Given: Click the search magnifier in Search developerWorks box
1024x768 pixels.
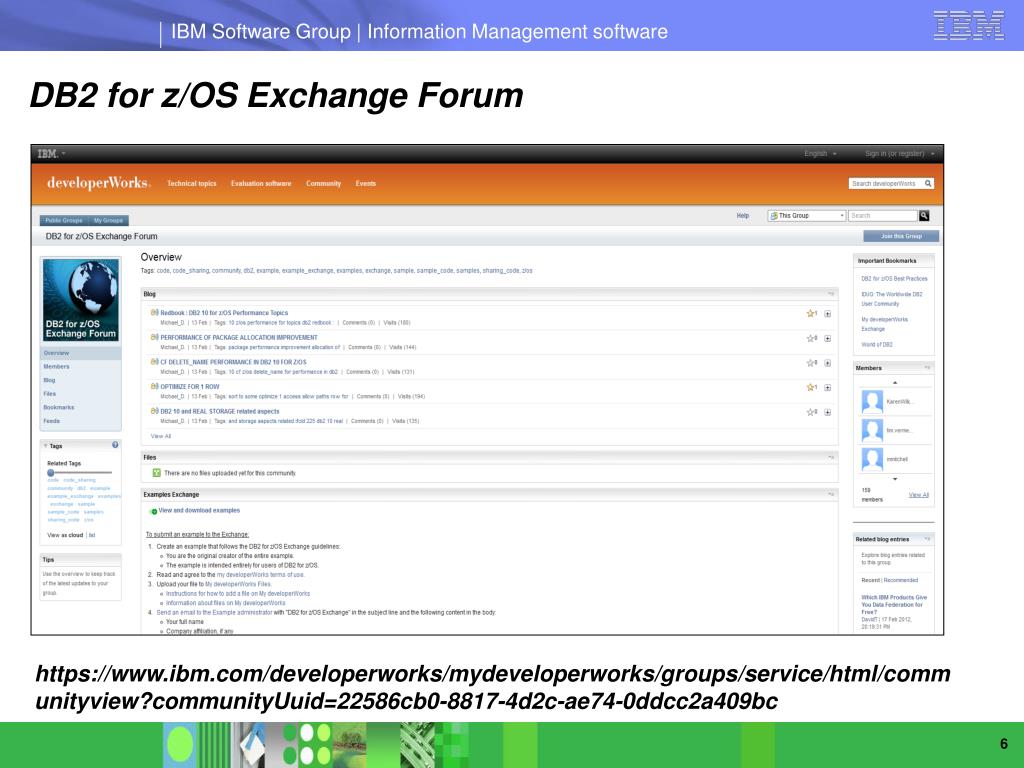Looking at the screenshot, I should pos(927,184).
